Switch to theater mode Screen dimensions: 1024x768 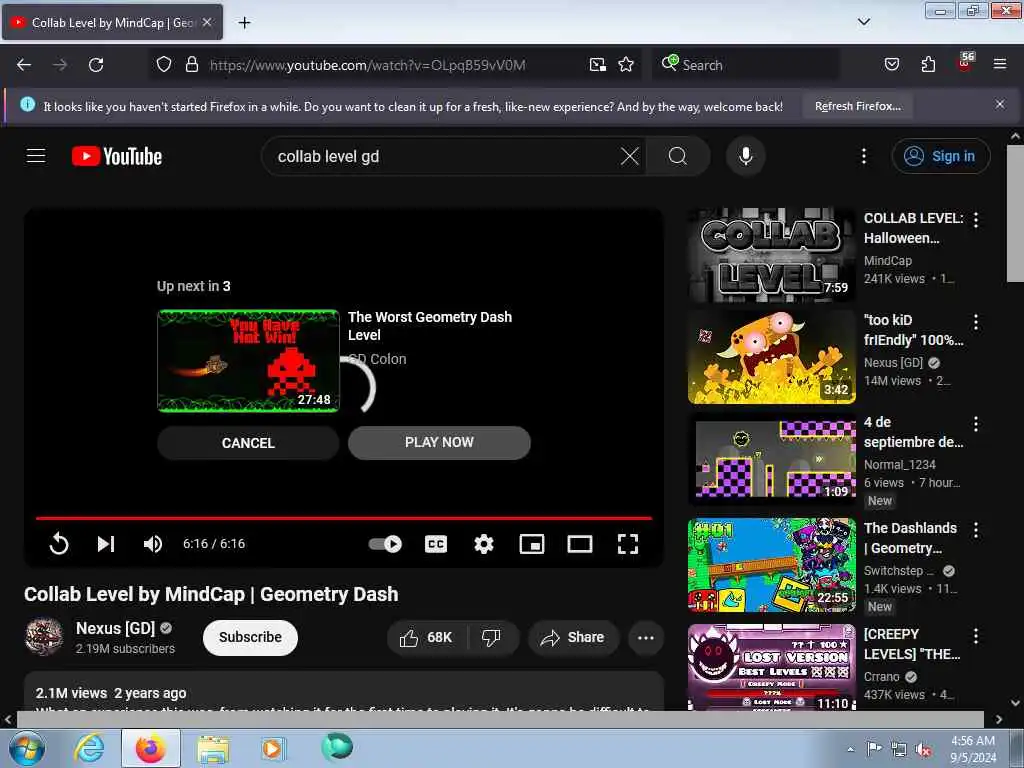[580, 543]
